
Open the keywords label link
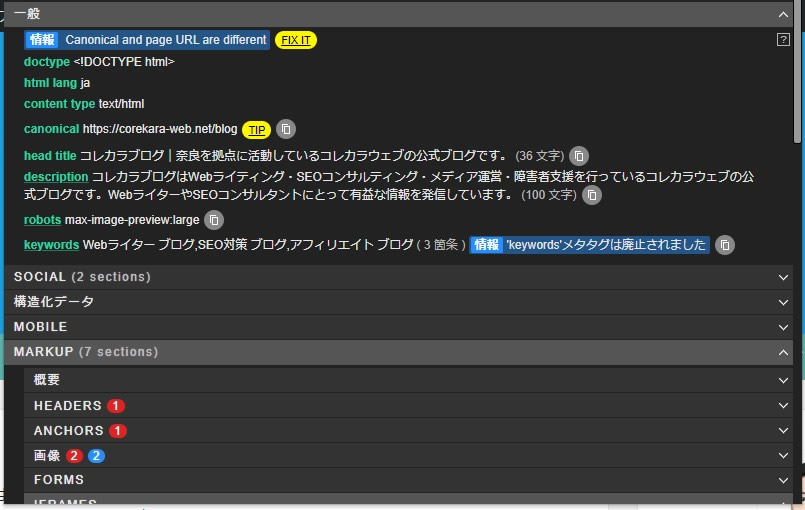[x=51, y=245]
